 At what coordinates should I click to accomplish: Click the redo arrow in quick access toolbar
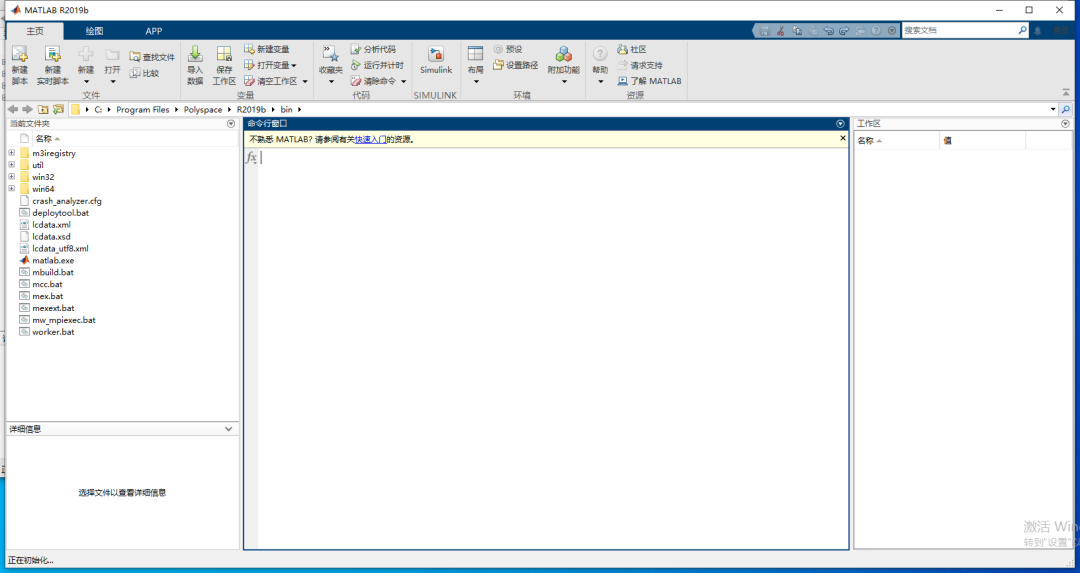click(844, 31)
